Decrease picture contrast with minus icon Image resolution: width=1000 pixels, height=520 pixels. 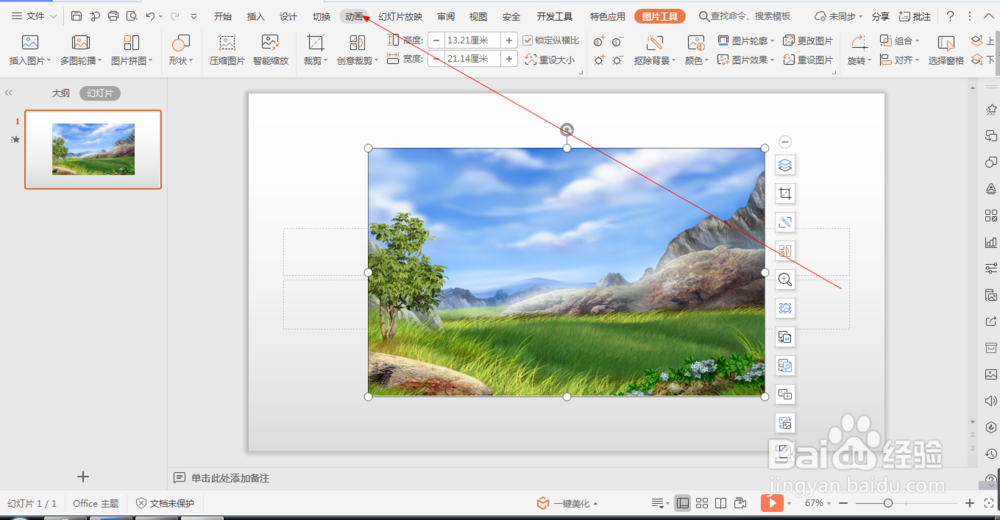pyautogui.click(x=617, y=42)
